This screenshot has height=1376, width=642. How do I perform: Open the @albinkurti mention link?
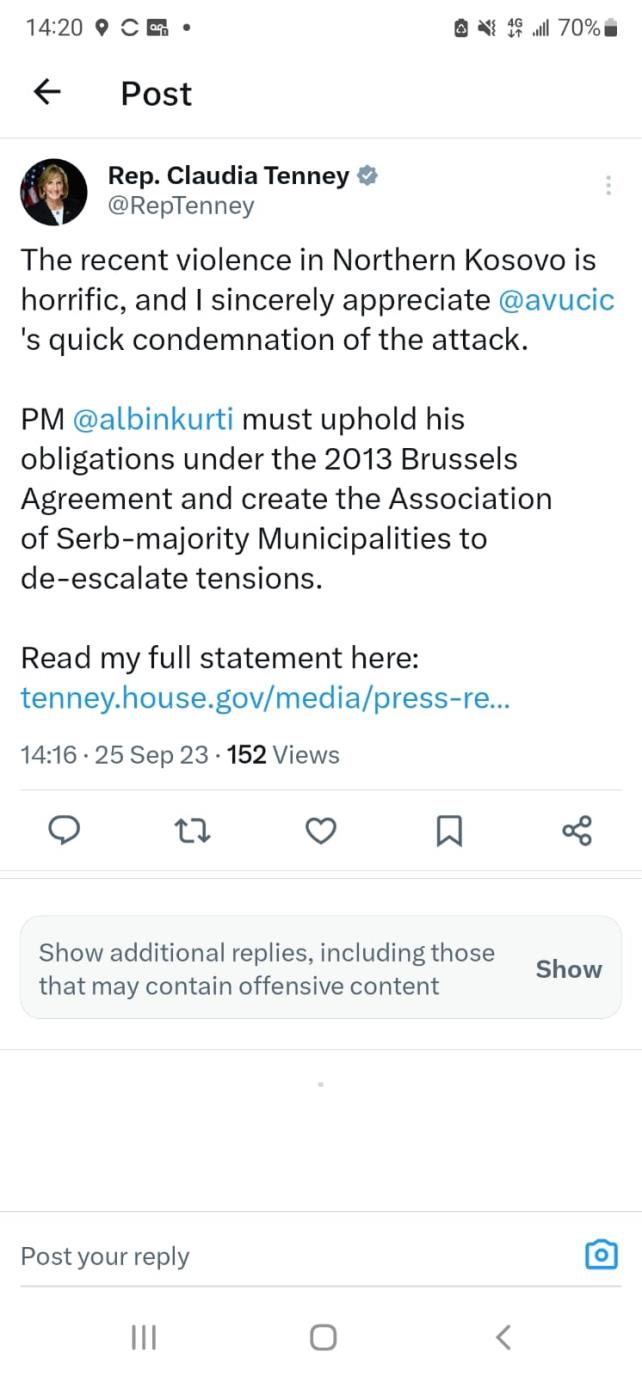[x=154, y=419]
